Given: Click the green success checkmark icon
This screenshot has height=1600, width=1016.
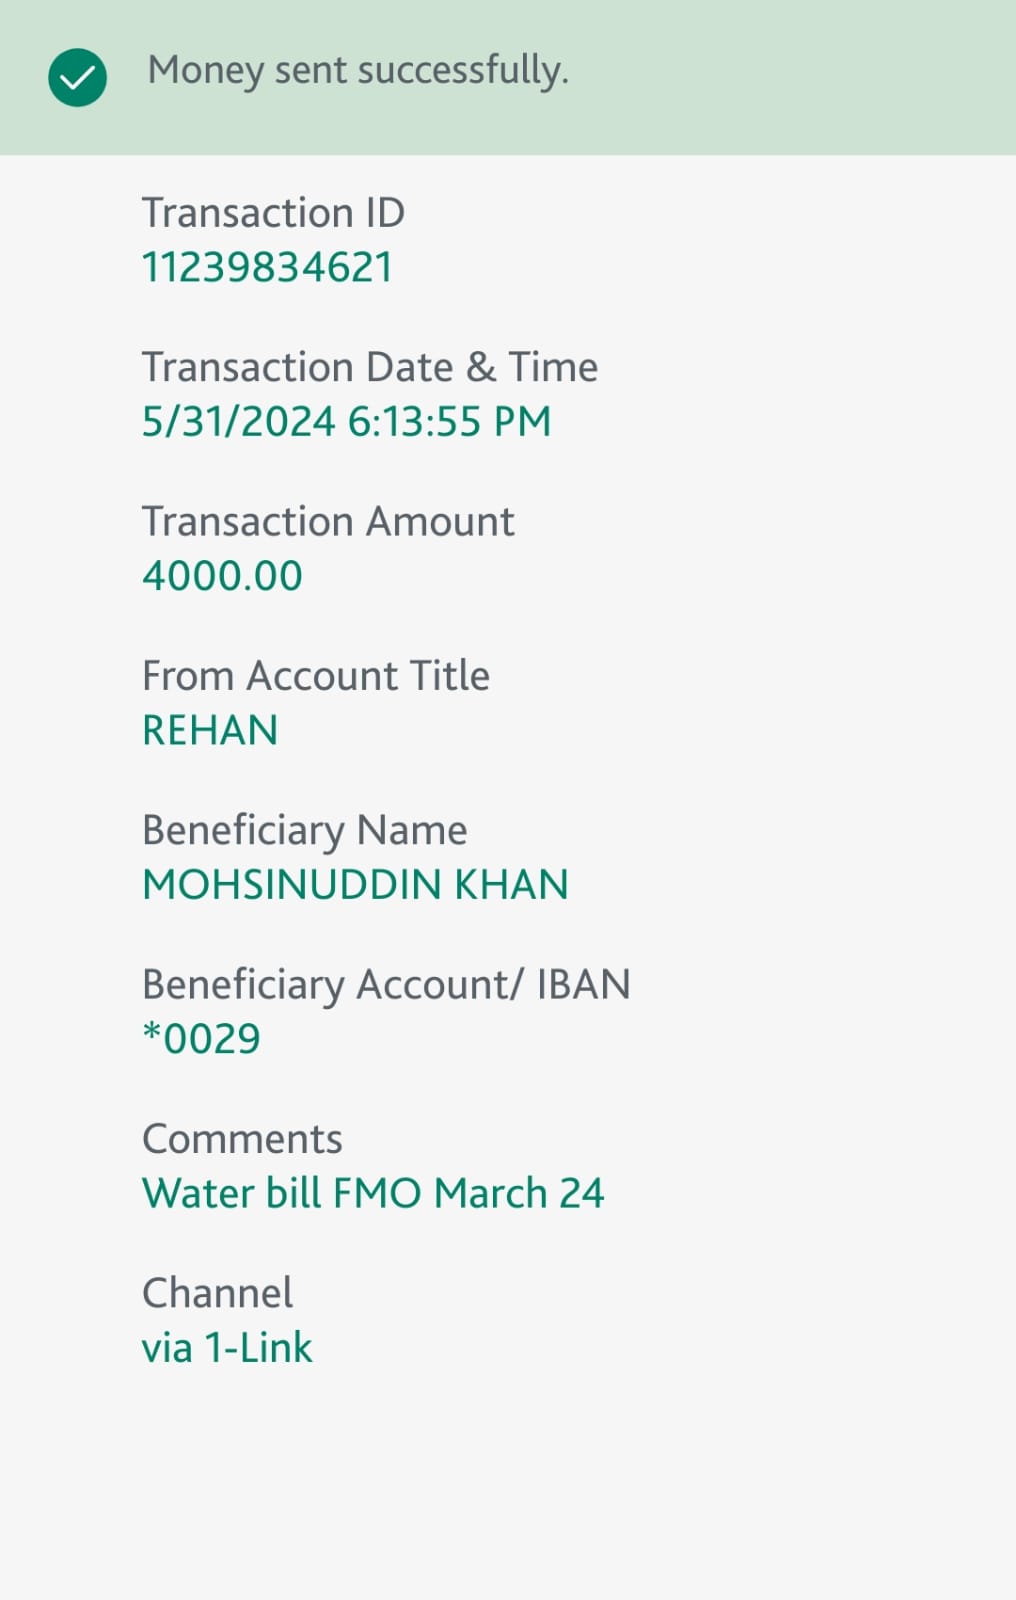Looking at the screenshot, I should pyautogui.click(x=77, y=77).
